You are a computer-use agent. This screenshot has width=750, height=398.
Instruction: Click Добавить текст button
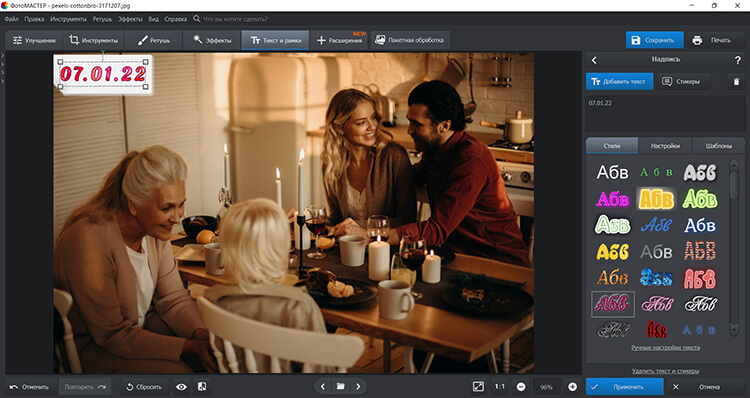tap(619, 81)
